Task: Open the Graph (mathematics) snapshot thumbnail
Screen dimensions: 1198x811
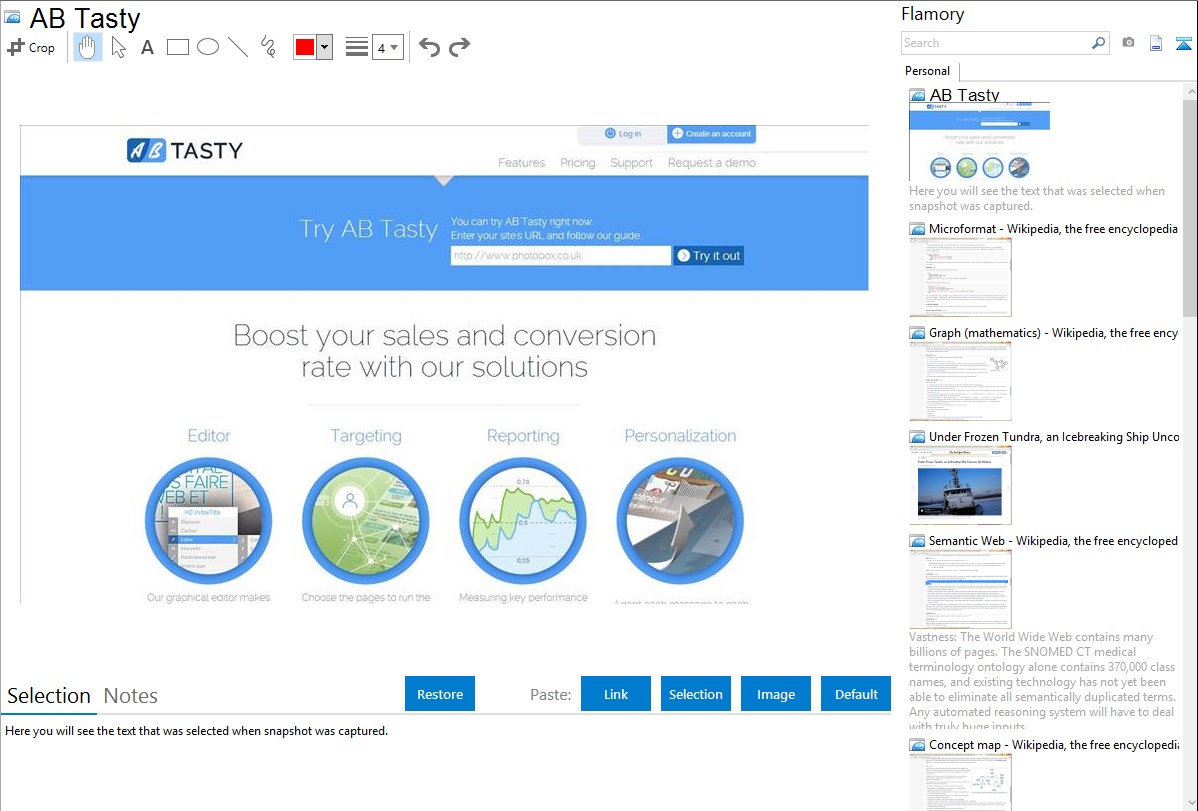Action: click(960, 381)
